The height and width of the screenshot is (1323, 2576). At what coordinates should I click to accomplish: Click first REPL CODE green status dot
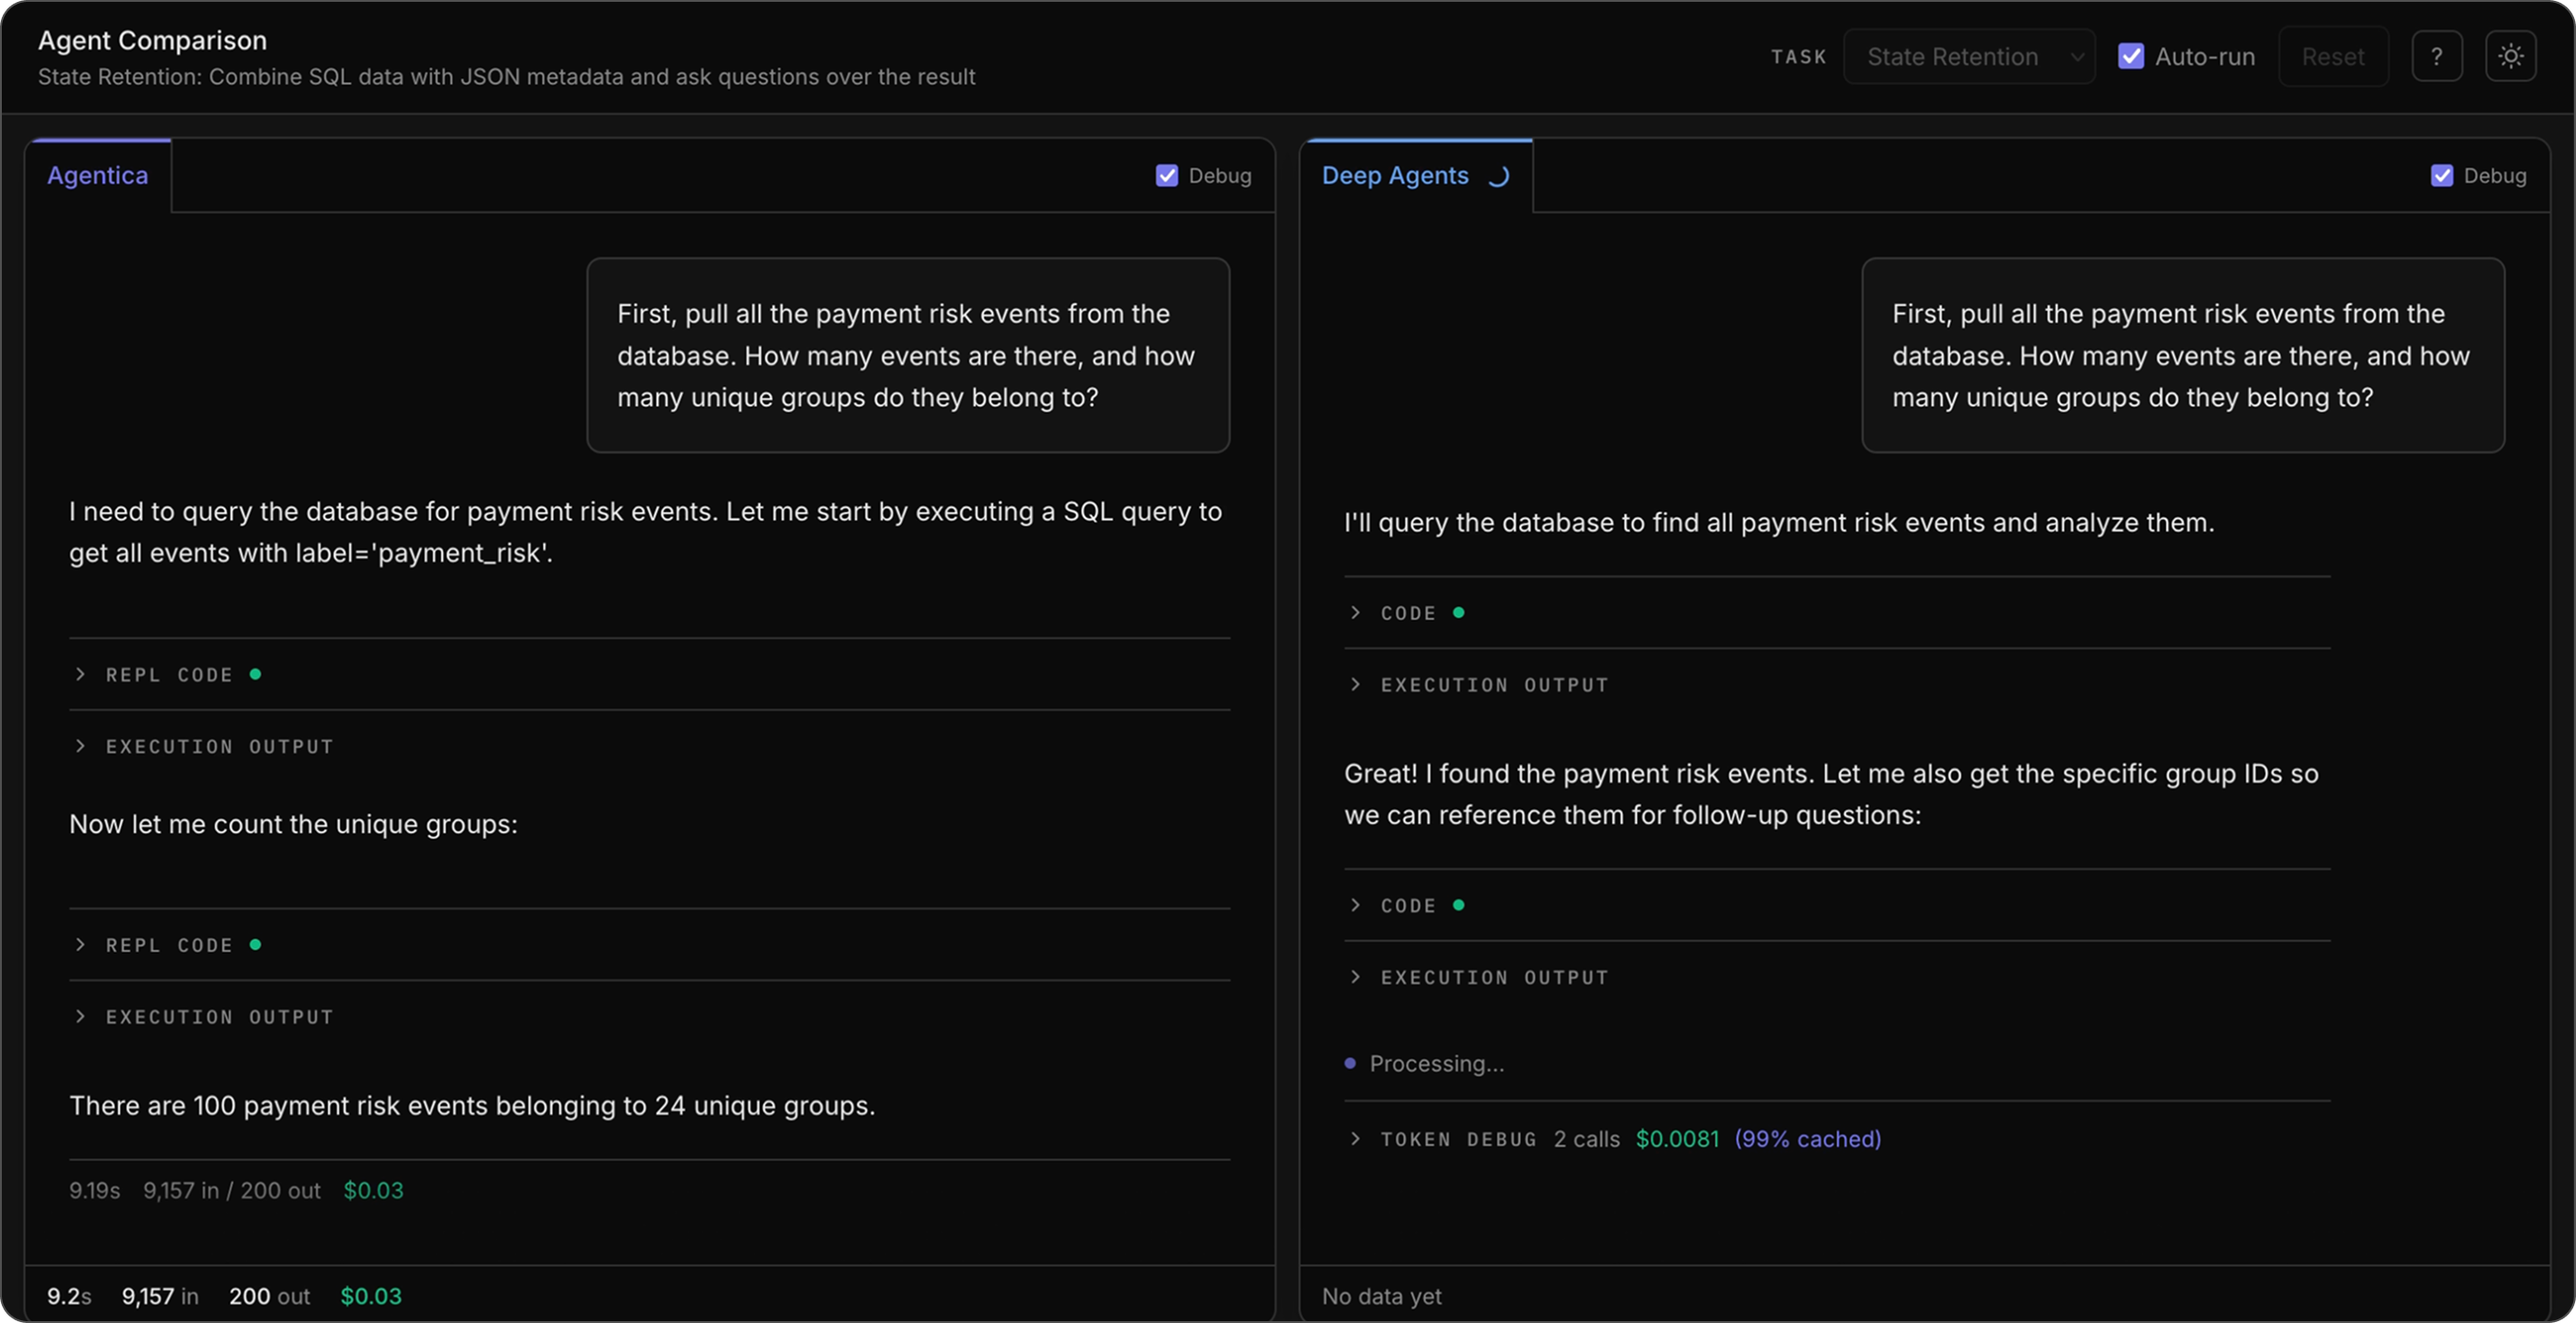pos(255,675)
